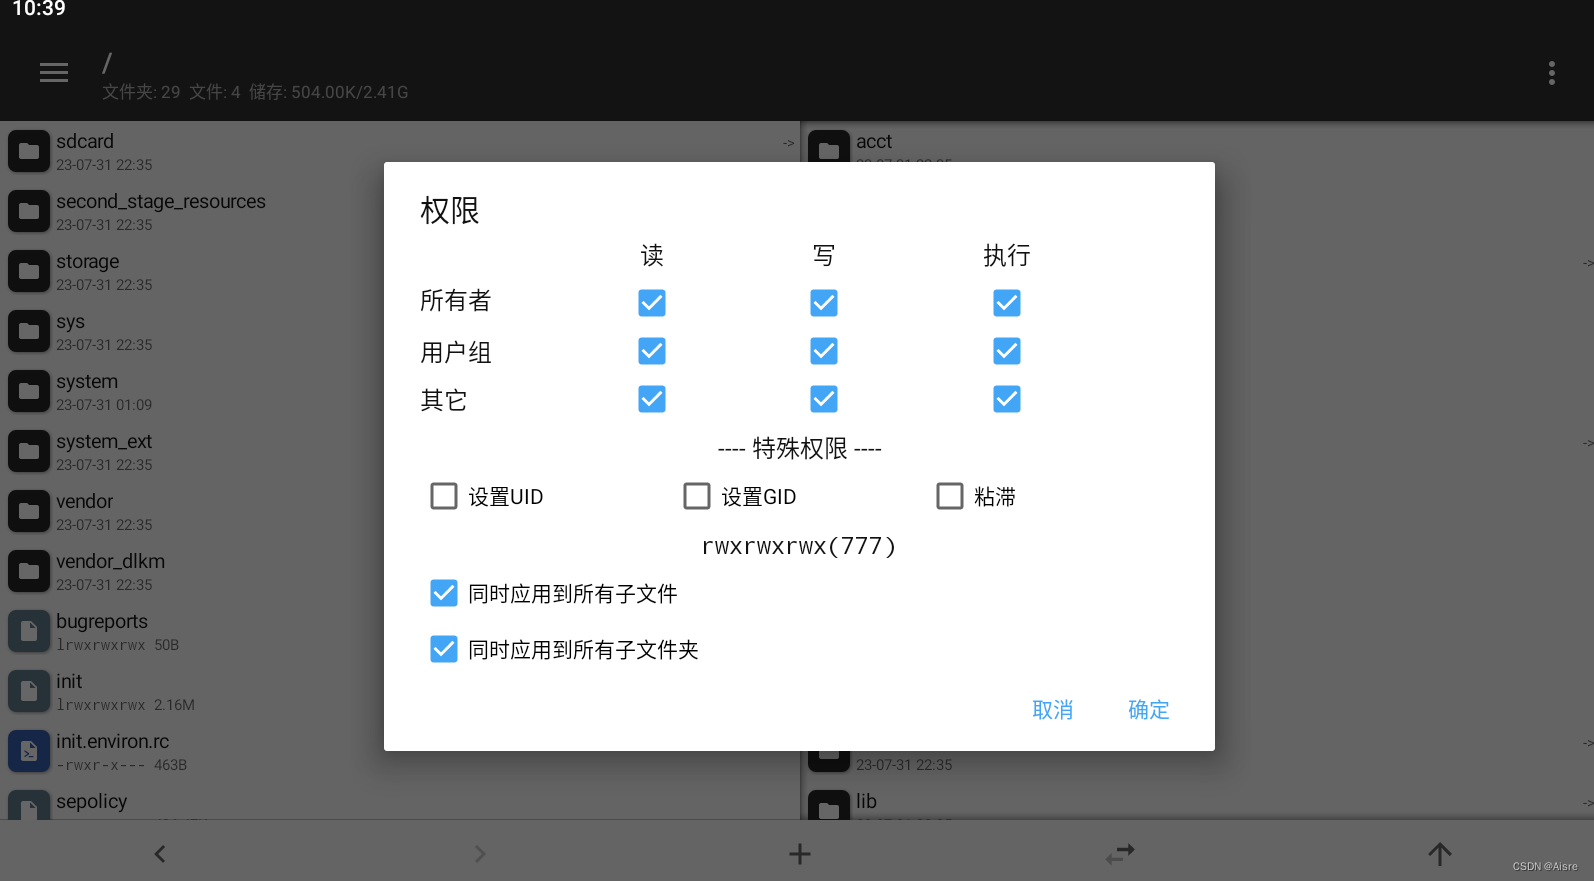
Task: Uncheck 同时应用到所有子文件 option
Action: [x=444, y=593]
